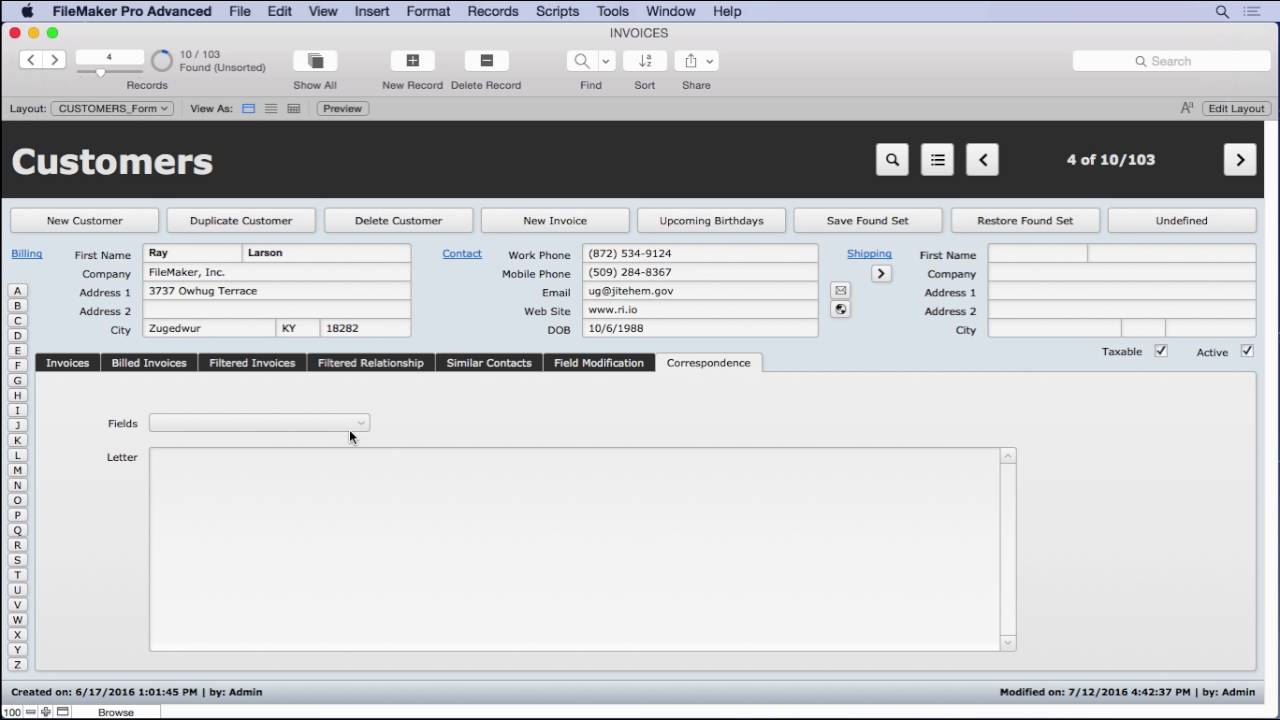This screenshot has width=1280, height=720.
Task: Click the Letter text area
Action: tap(575, 549)
